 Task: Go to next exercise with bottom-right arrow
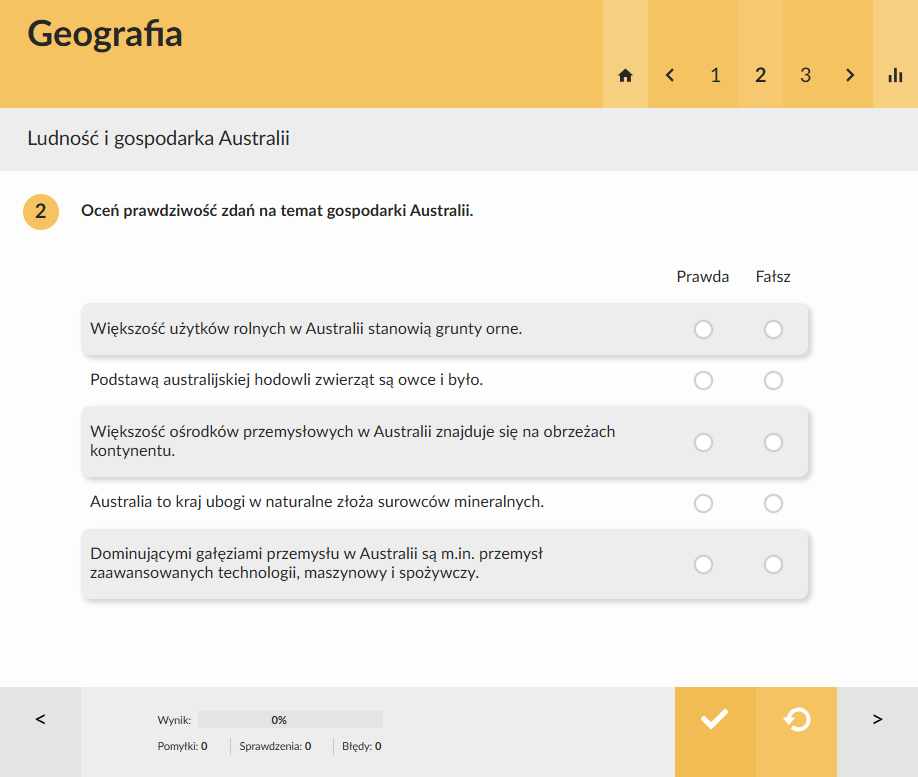877,719
